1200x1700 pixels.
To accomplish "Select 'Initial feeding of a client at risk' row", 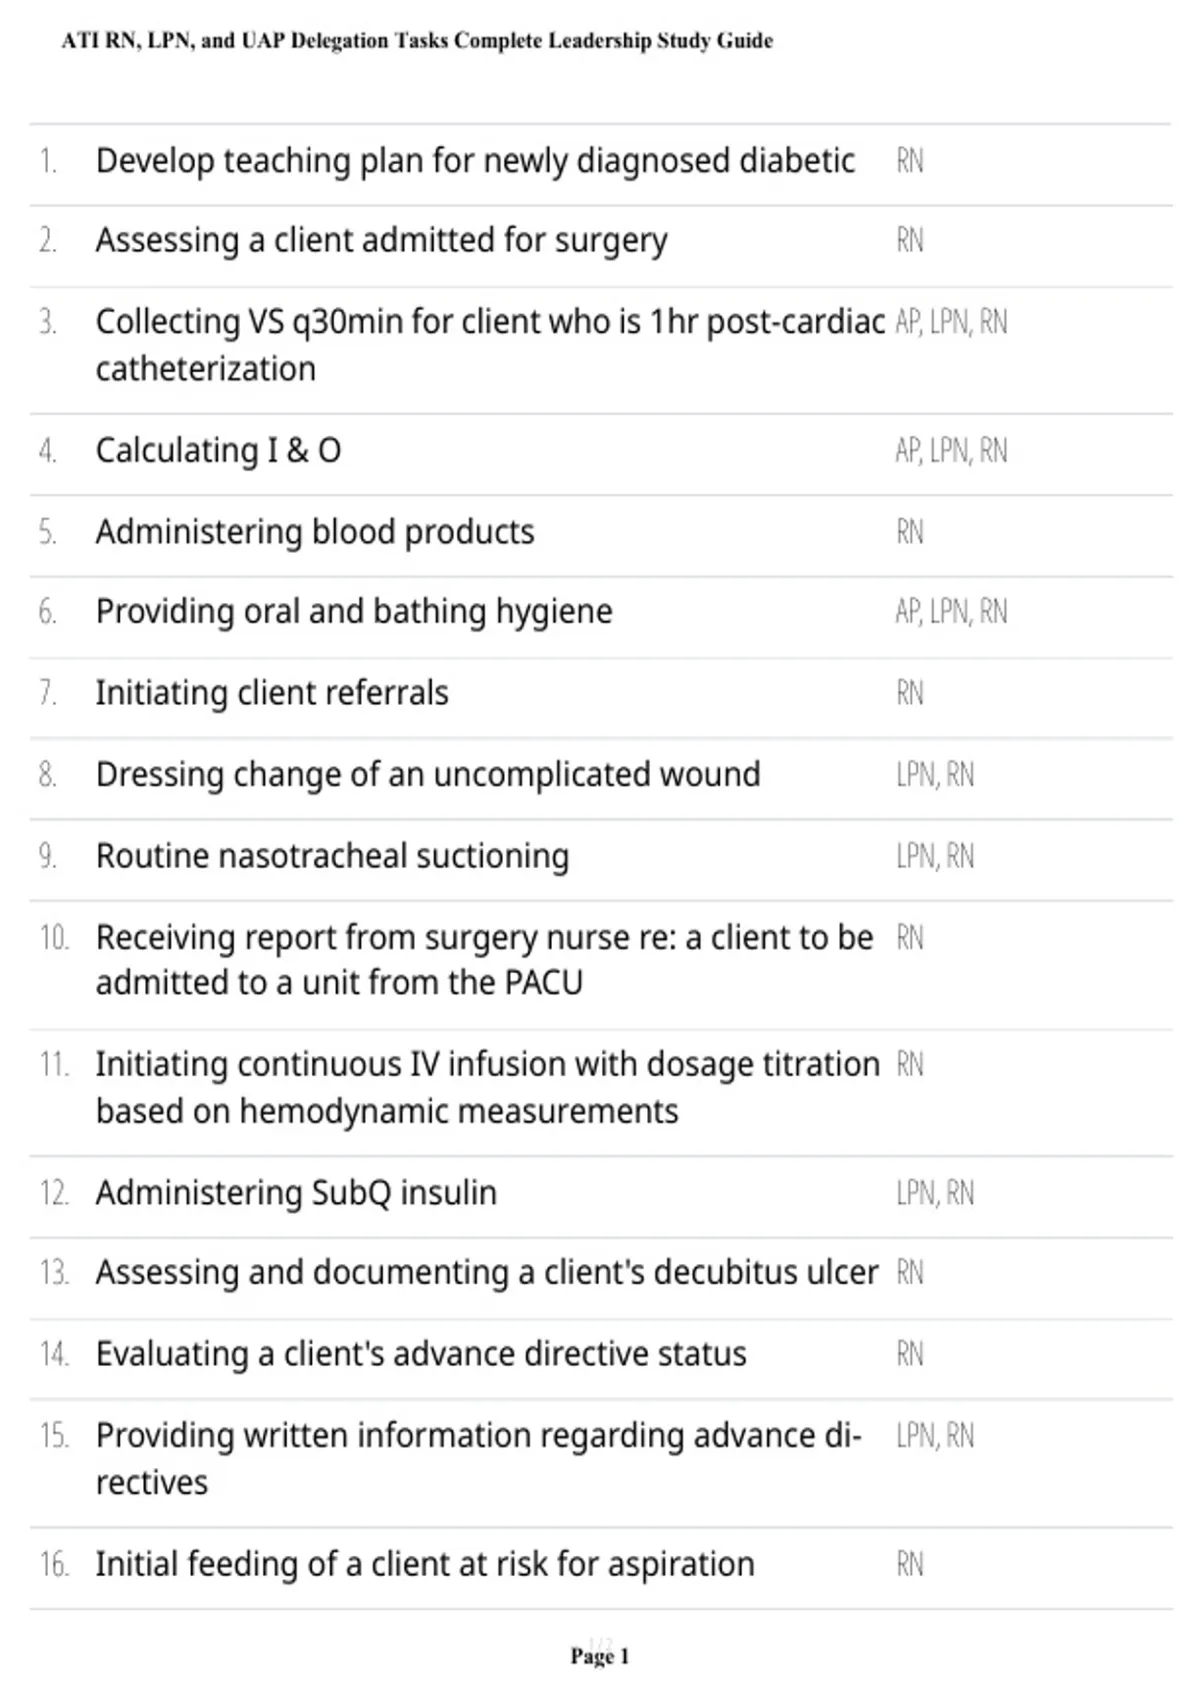I will [x=425, y=1564].
